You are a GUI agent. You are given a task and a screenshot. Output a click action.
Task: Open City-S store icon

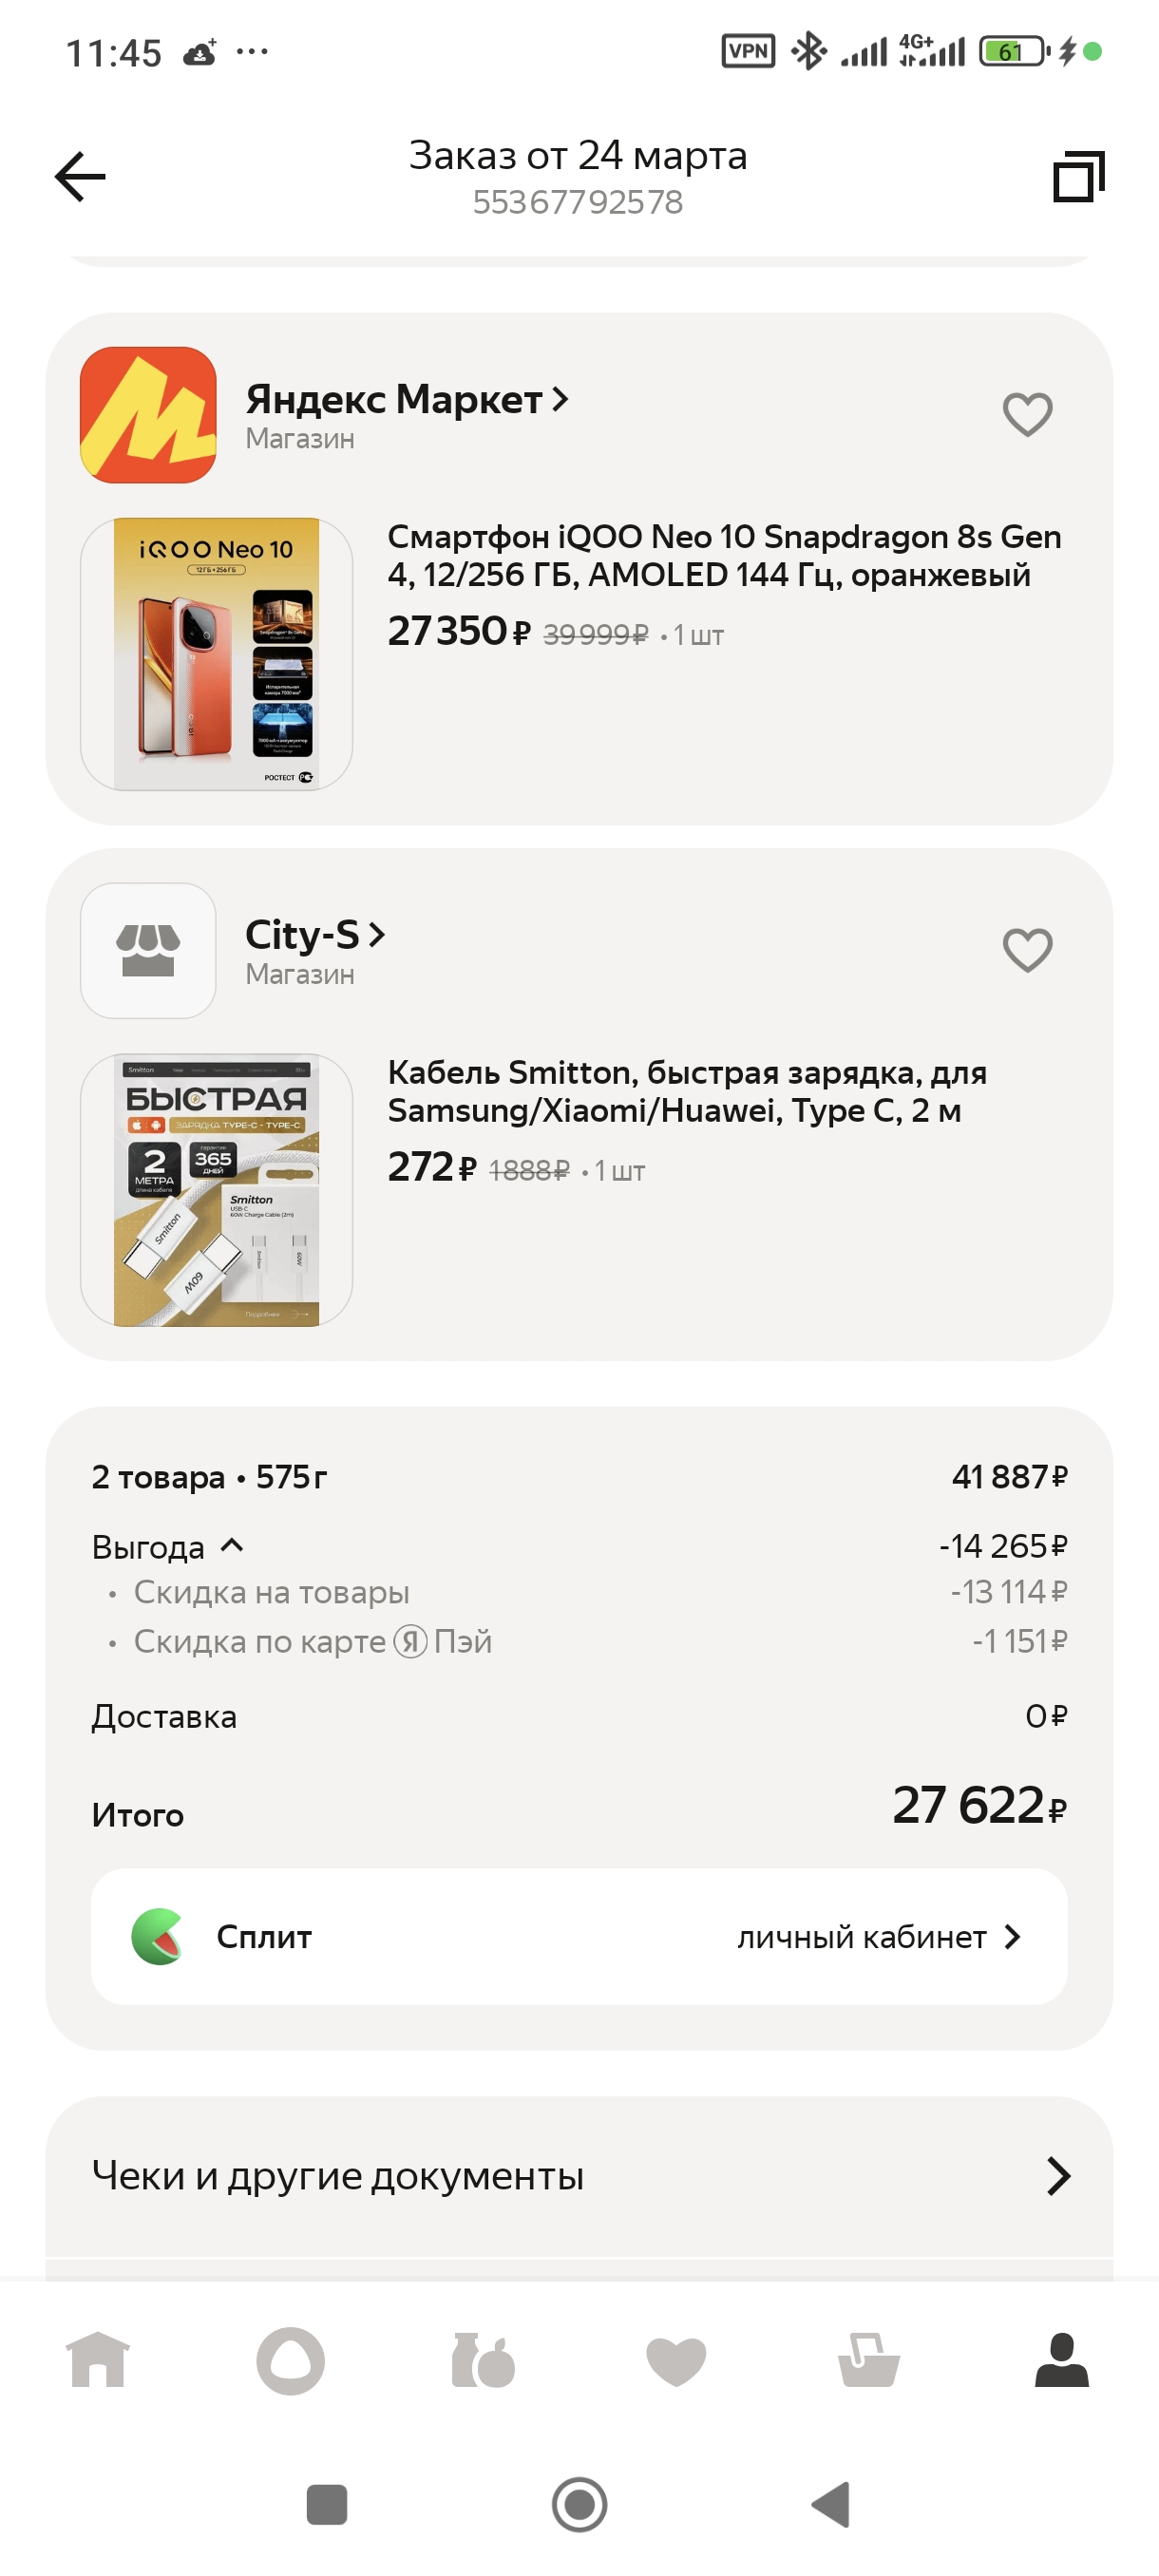pos(148,950)
